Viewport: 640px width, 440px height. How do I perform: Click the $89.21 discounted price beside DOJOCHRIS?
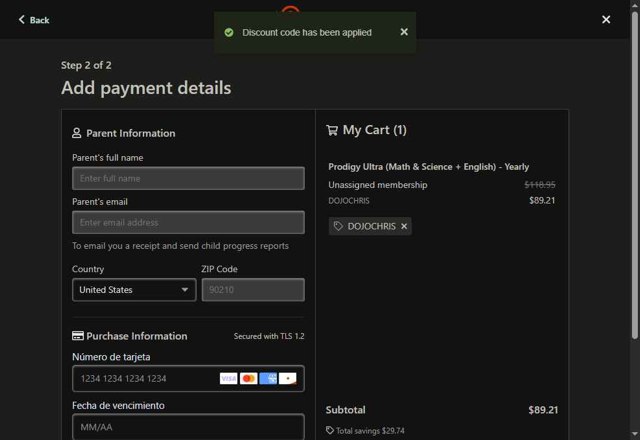(542, 200)
